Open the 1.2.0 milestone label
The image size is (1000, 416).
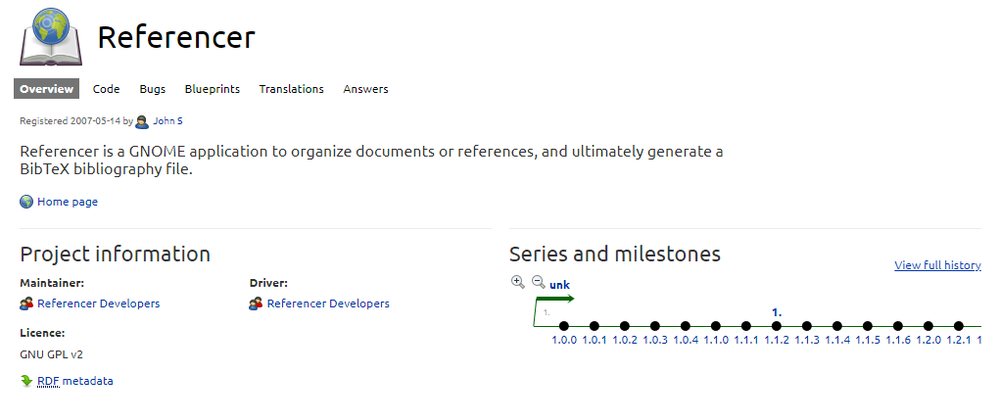pos(929,340)
